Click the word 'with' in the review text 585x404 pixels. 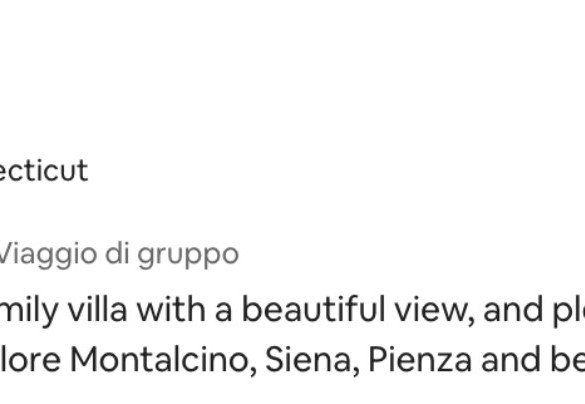pyautogui.click(x=171, y=309)
